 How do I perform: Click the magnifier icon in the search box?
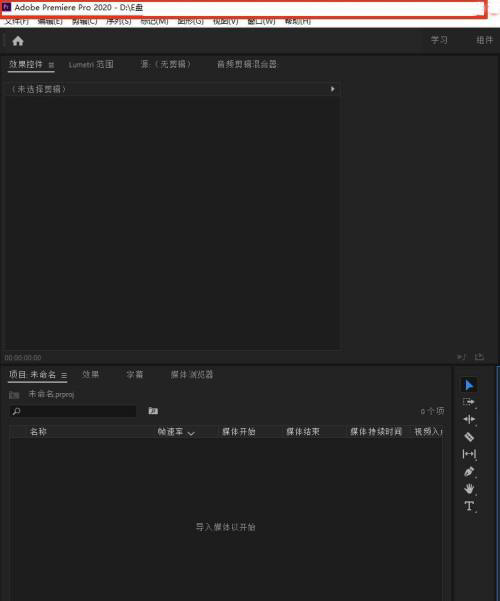coord(16,411)
